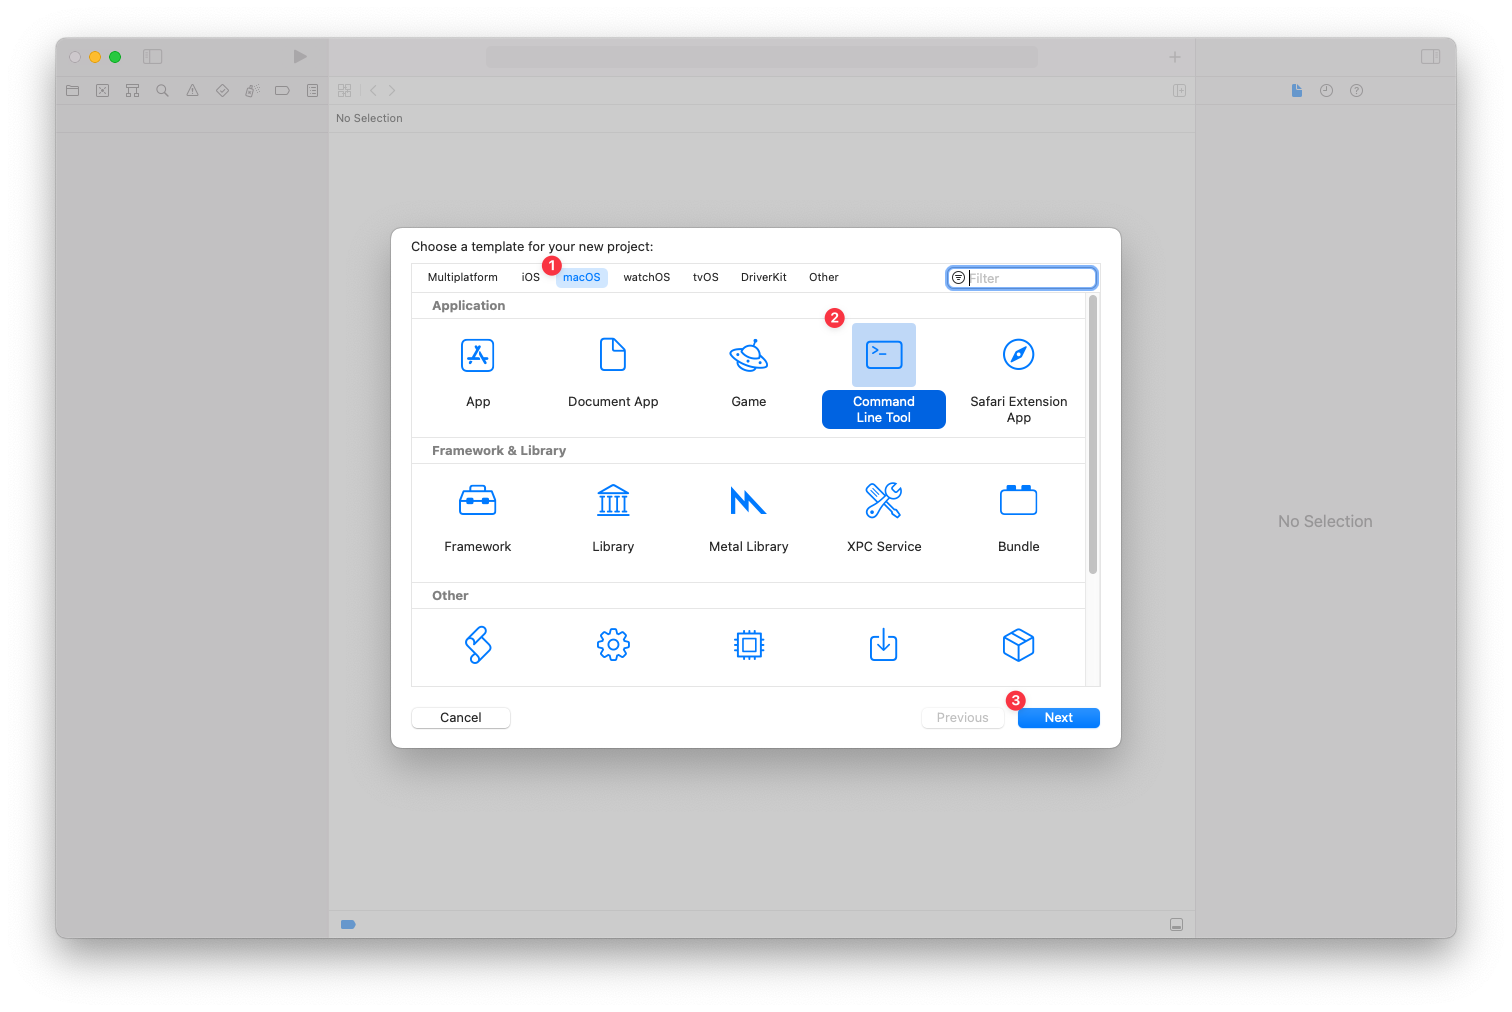Open the Project navigator
Image resolution: width=1512 pixels, height=1012 pixels.
pyautogui.click(x=72, y=90)
